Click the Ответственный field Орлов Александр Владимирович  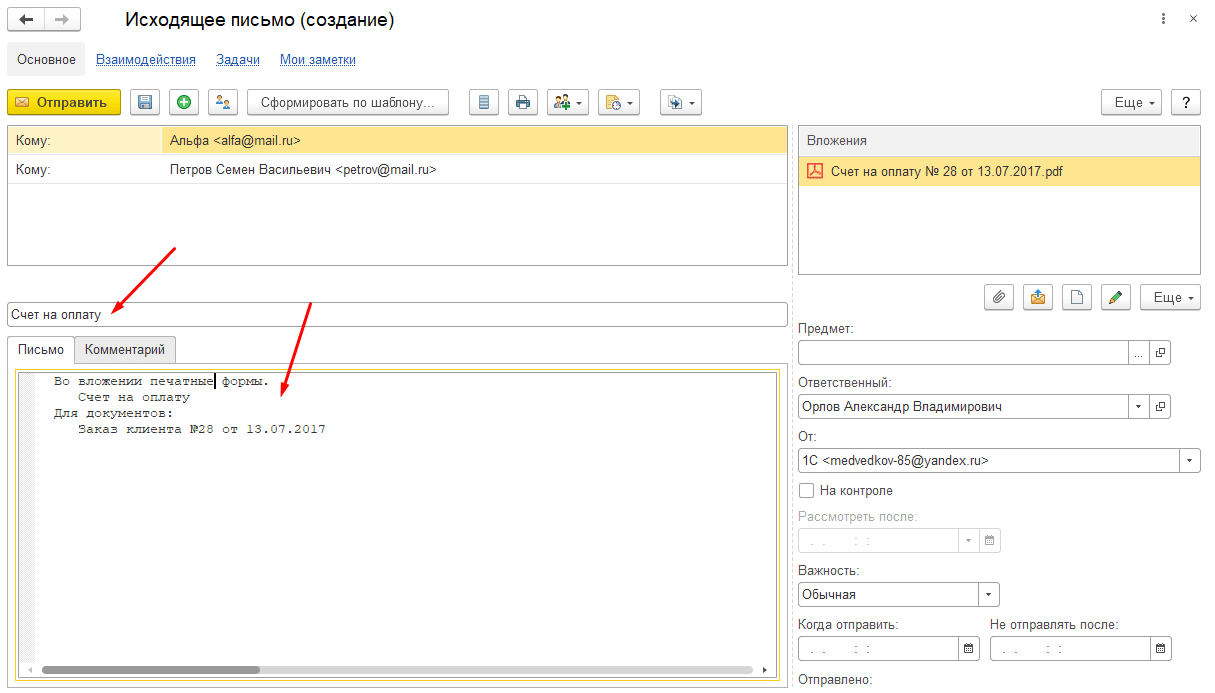click(x=964, y=407)
